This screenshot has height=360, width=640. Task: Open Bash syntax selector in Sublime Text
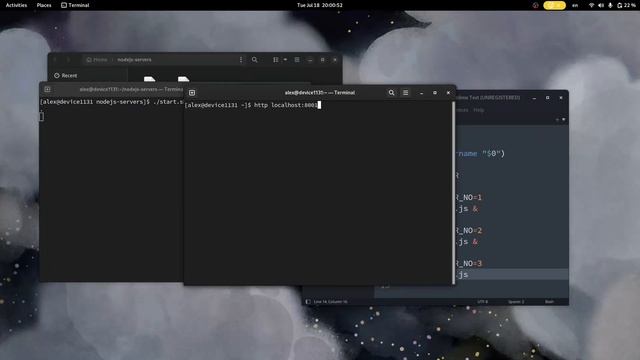[x=549, y=302]
